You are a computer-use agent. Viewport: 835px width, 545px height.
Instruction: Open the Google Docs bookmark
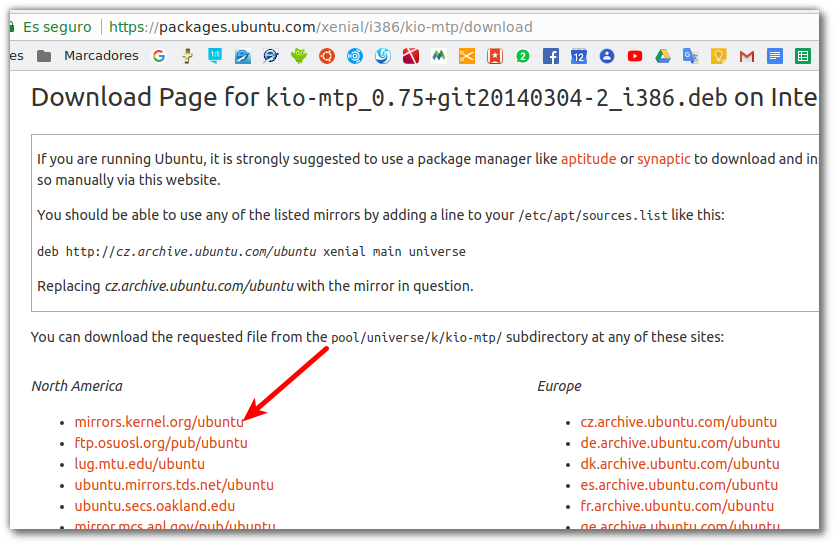click(x=775, y=56)
